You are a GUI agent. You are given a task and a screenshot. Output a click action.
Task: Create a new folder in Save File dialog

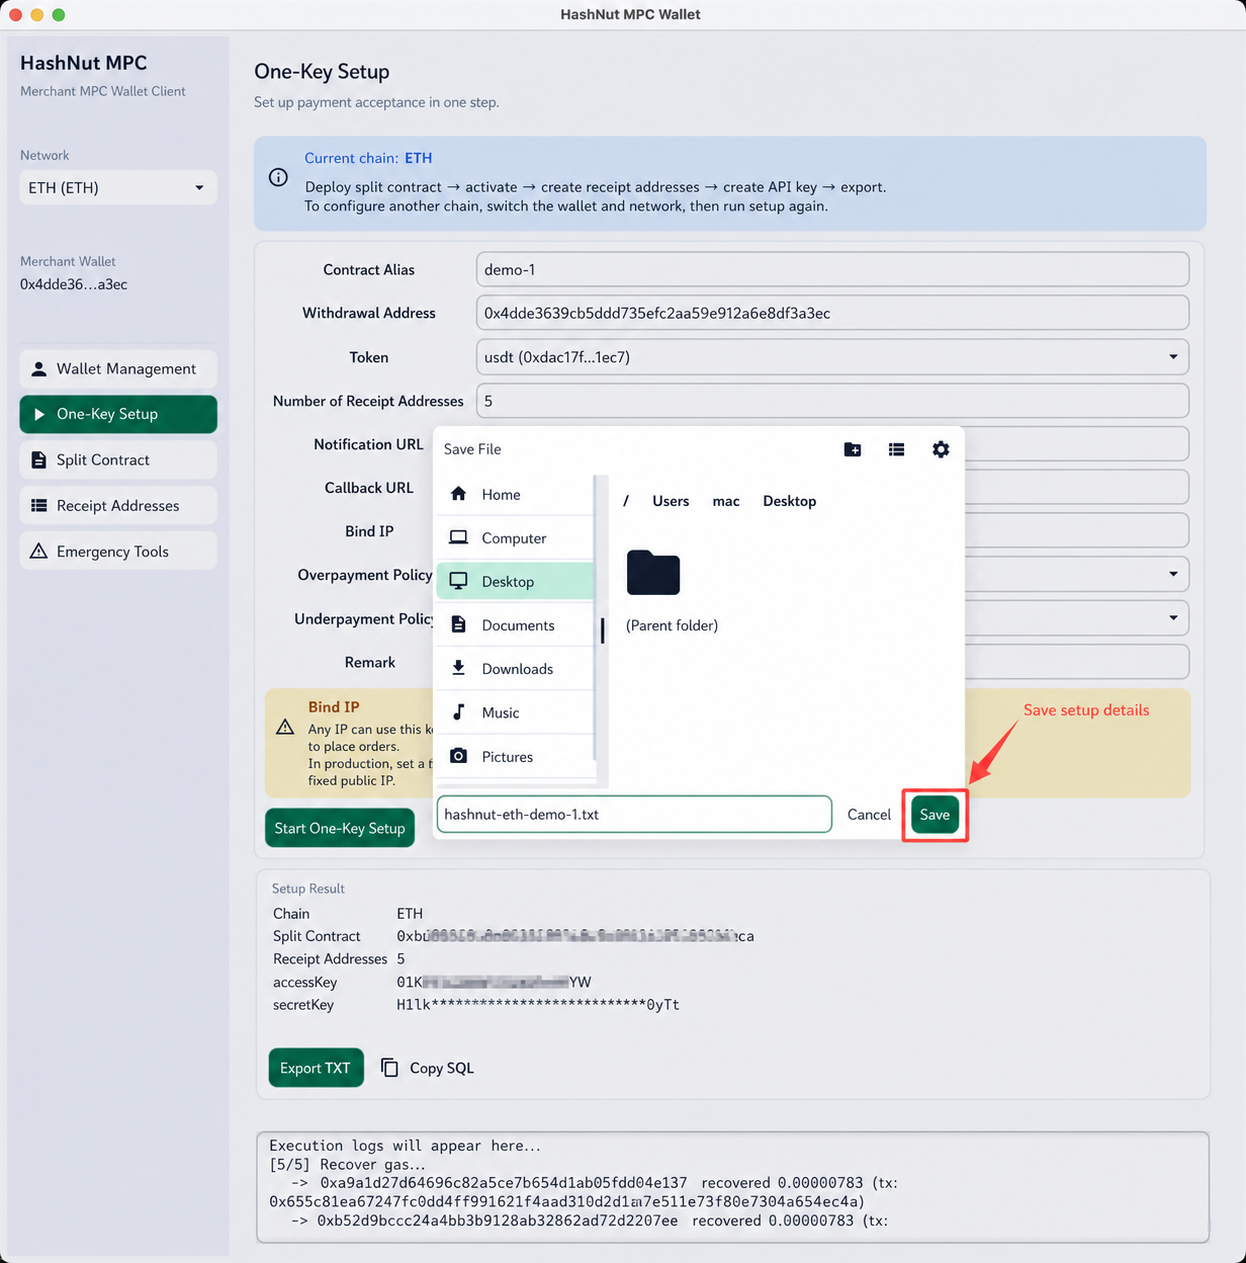[x=852, y=450]
